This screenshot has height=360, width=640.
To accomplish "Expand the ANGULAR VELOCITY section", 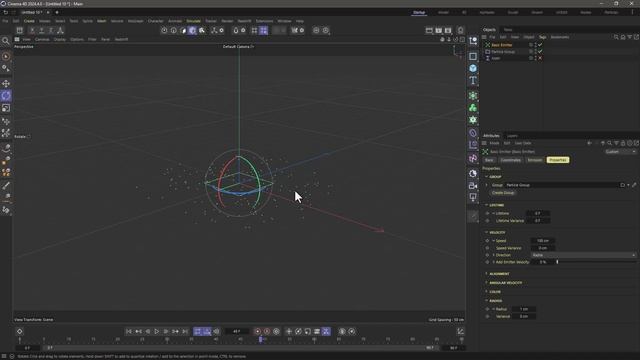I will point(487,282).
